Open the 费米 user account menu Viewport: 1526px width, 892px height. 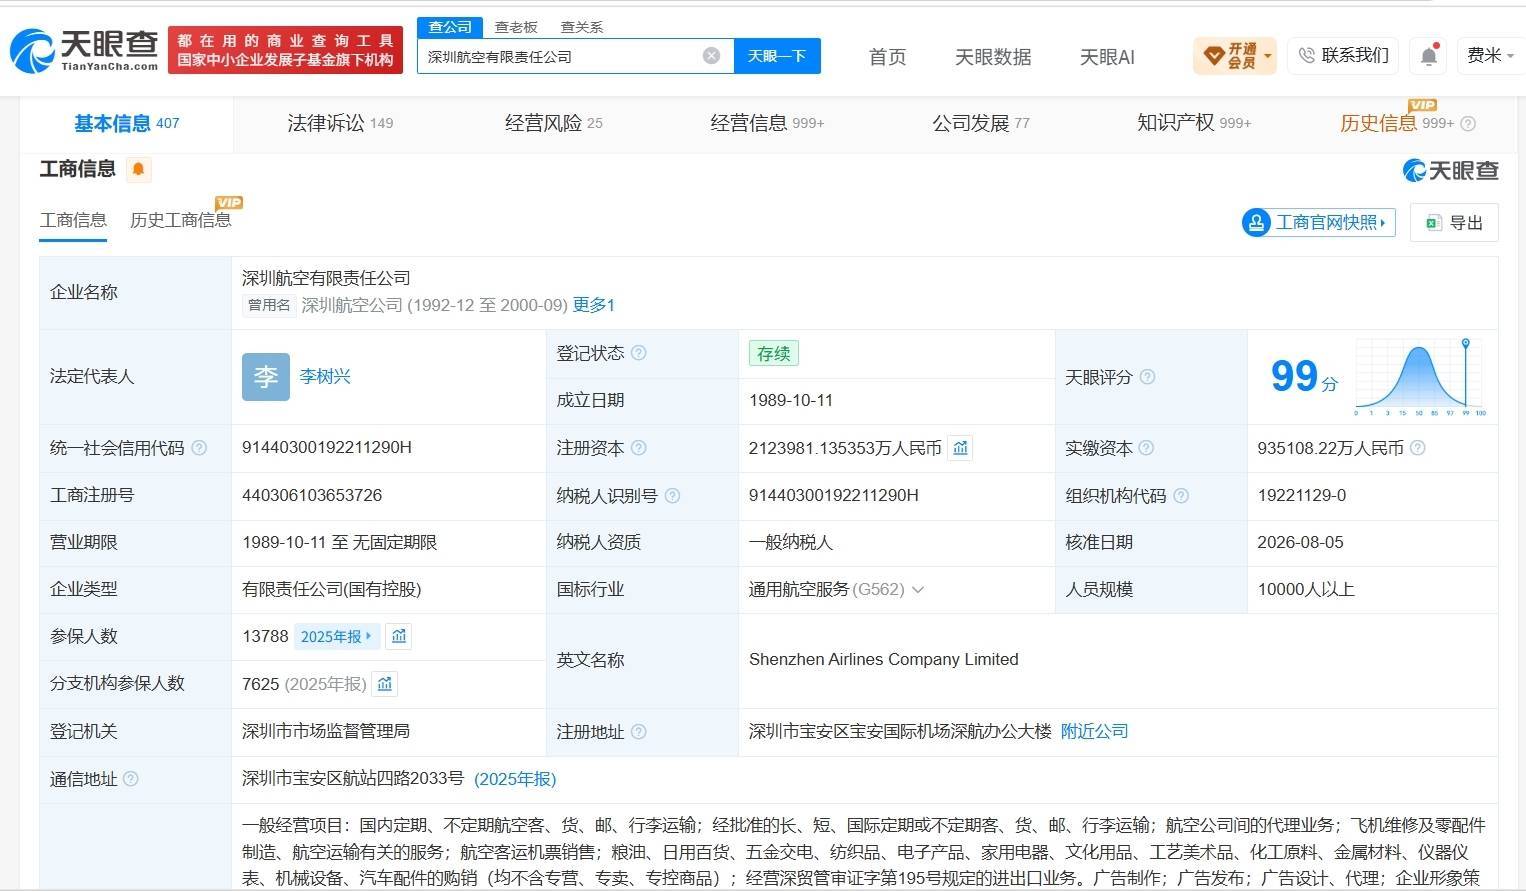point(1490,56)
